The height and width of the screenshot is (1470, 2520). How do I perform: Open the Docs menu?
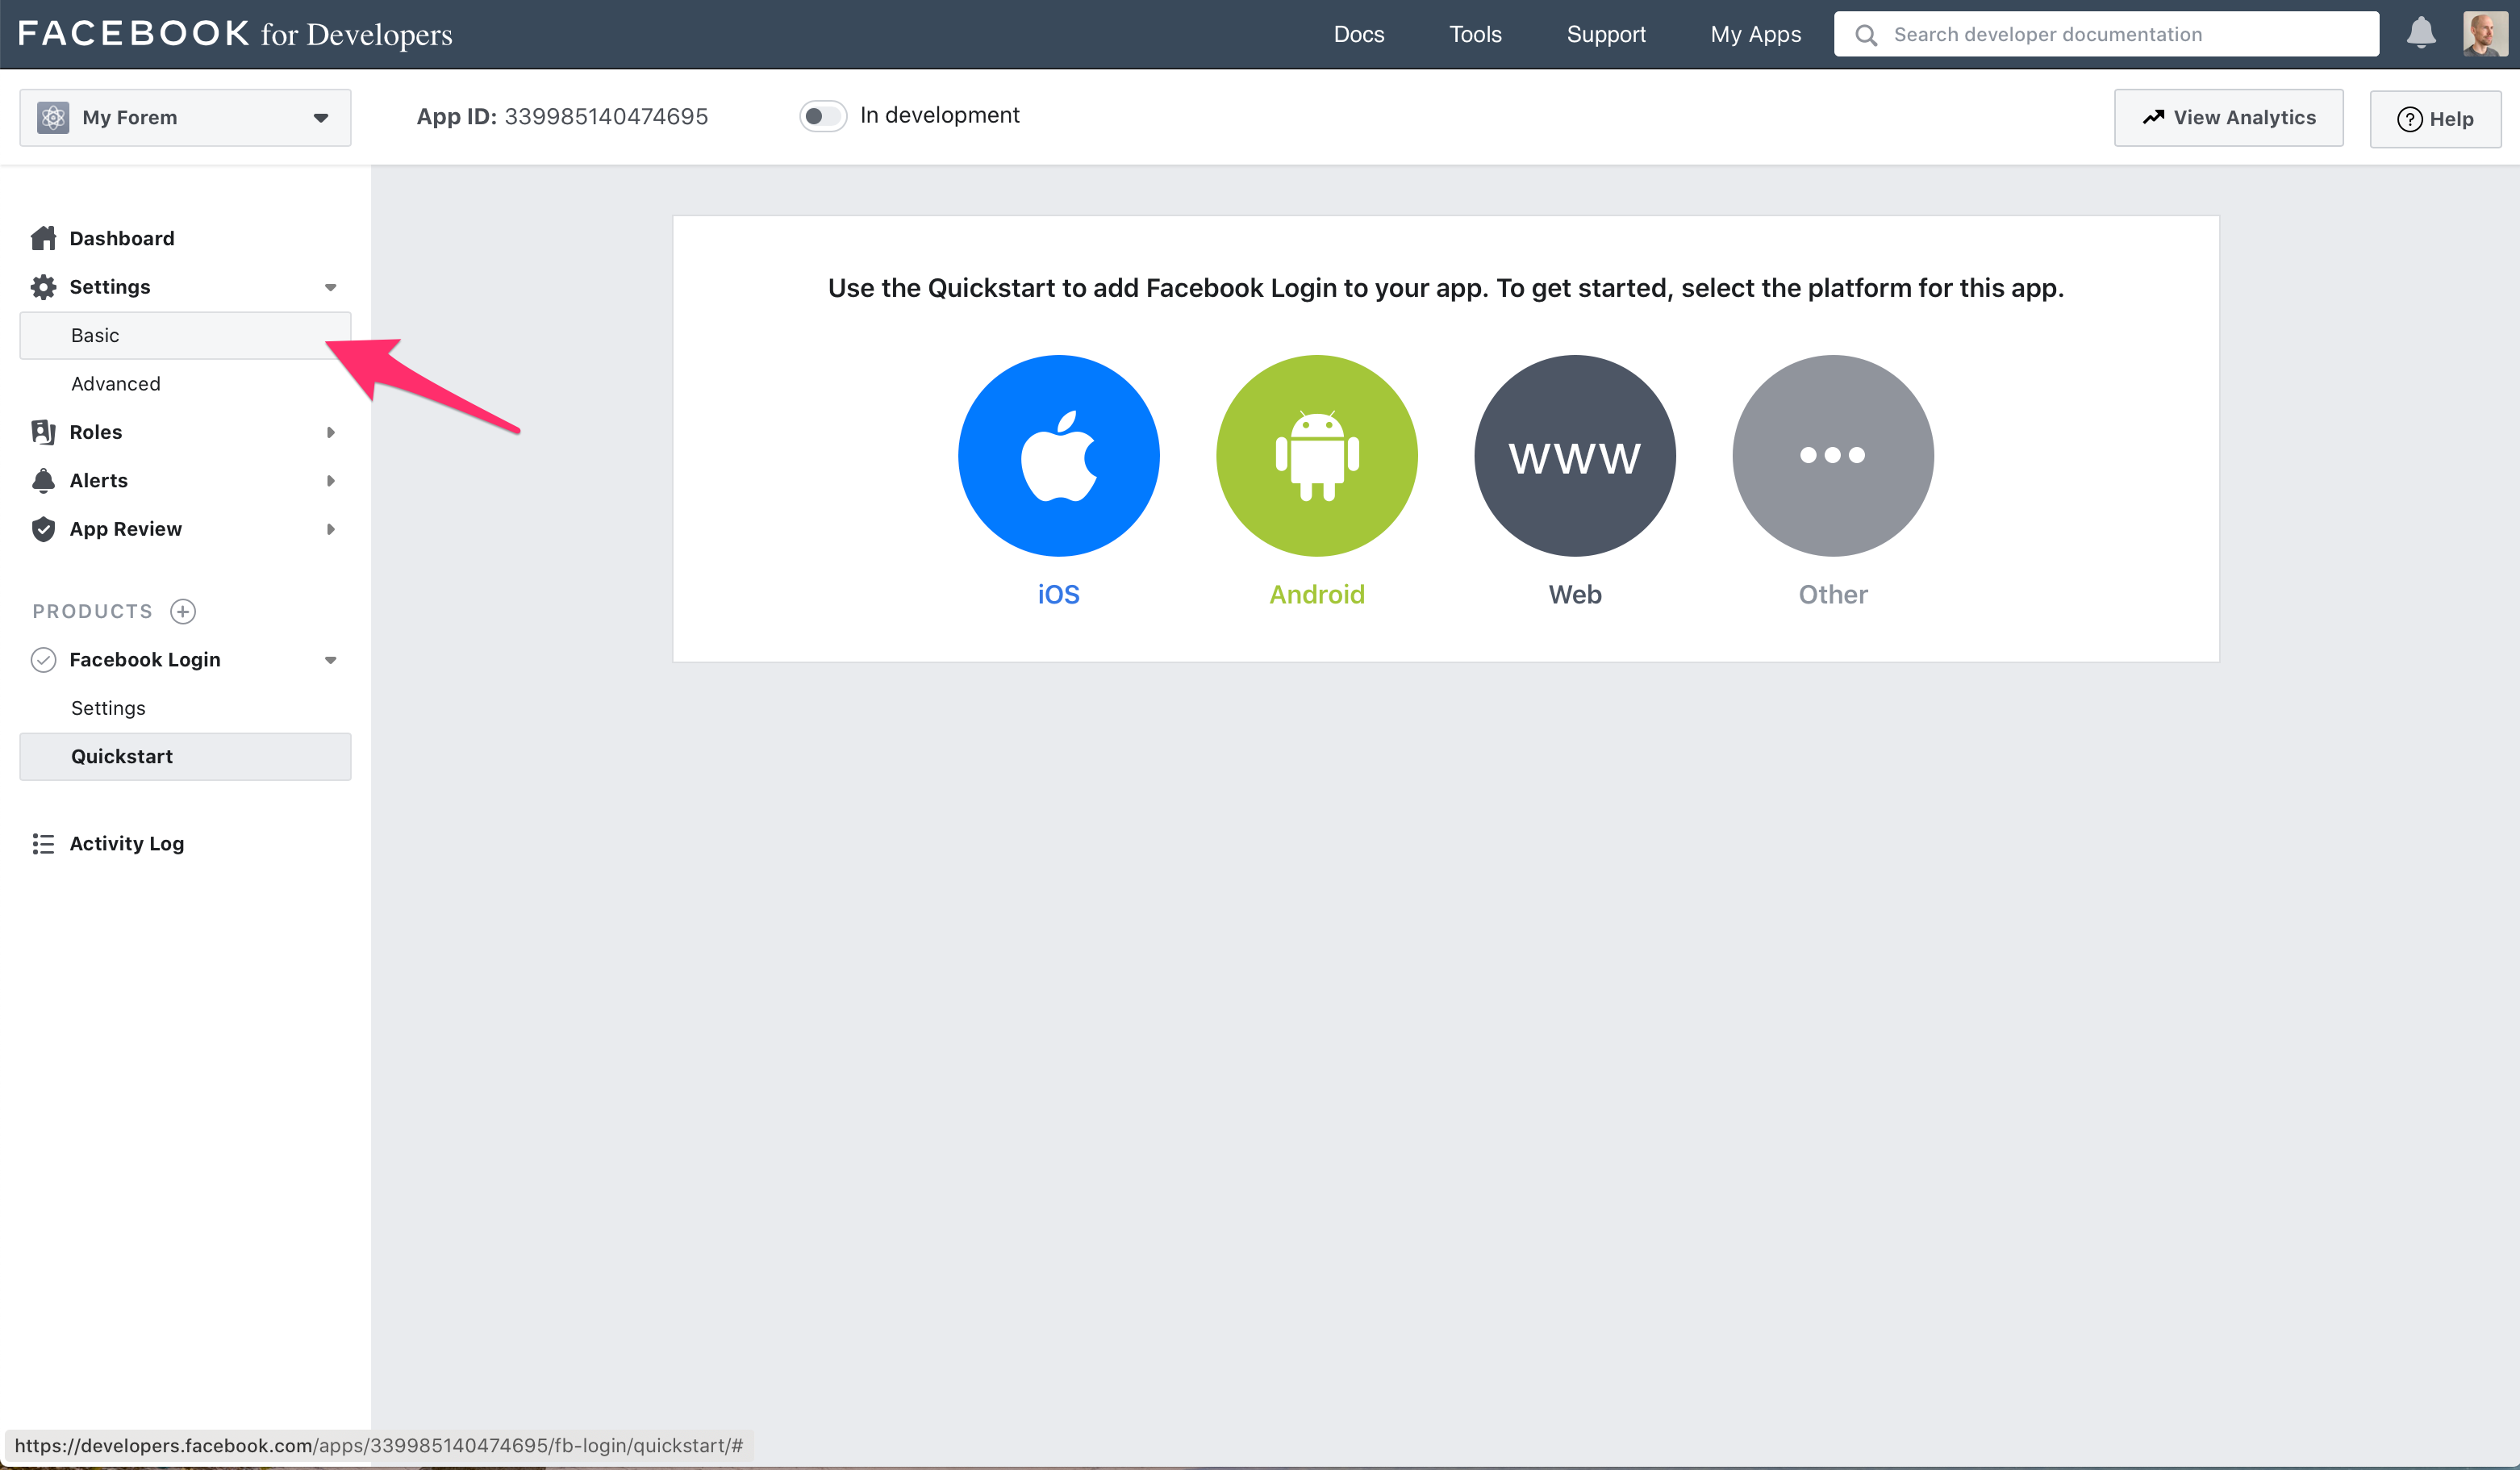click(1358, 34)
